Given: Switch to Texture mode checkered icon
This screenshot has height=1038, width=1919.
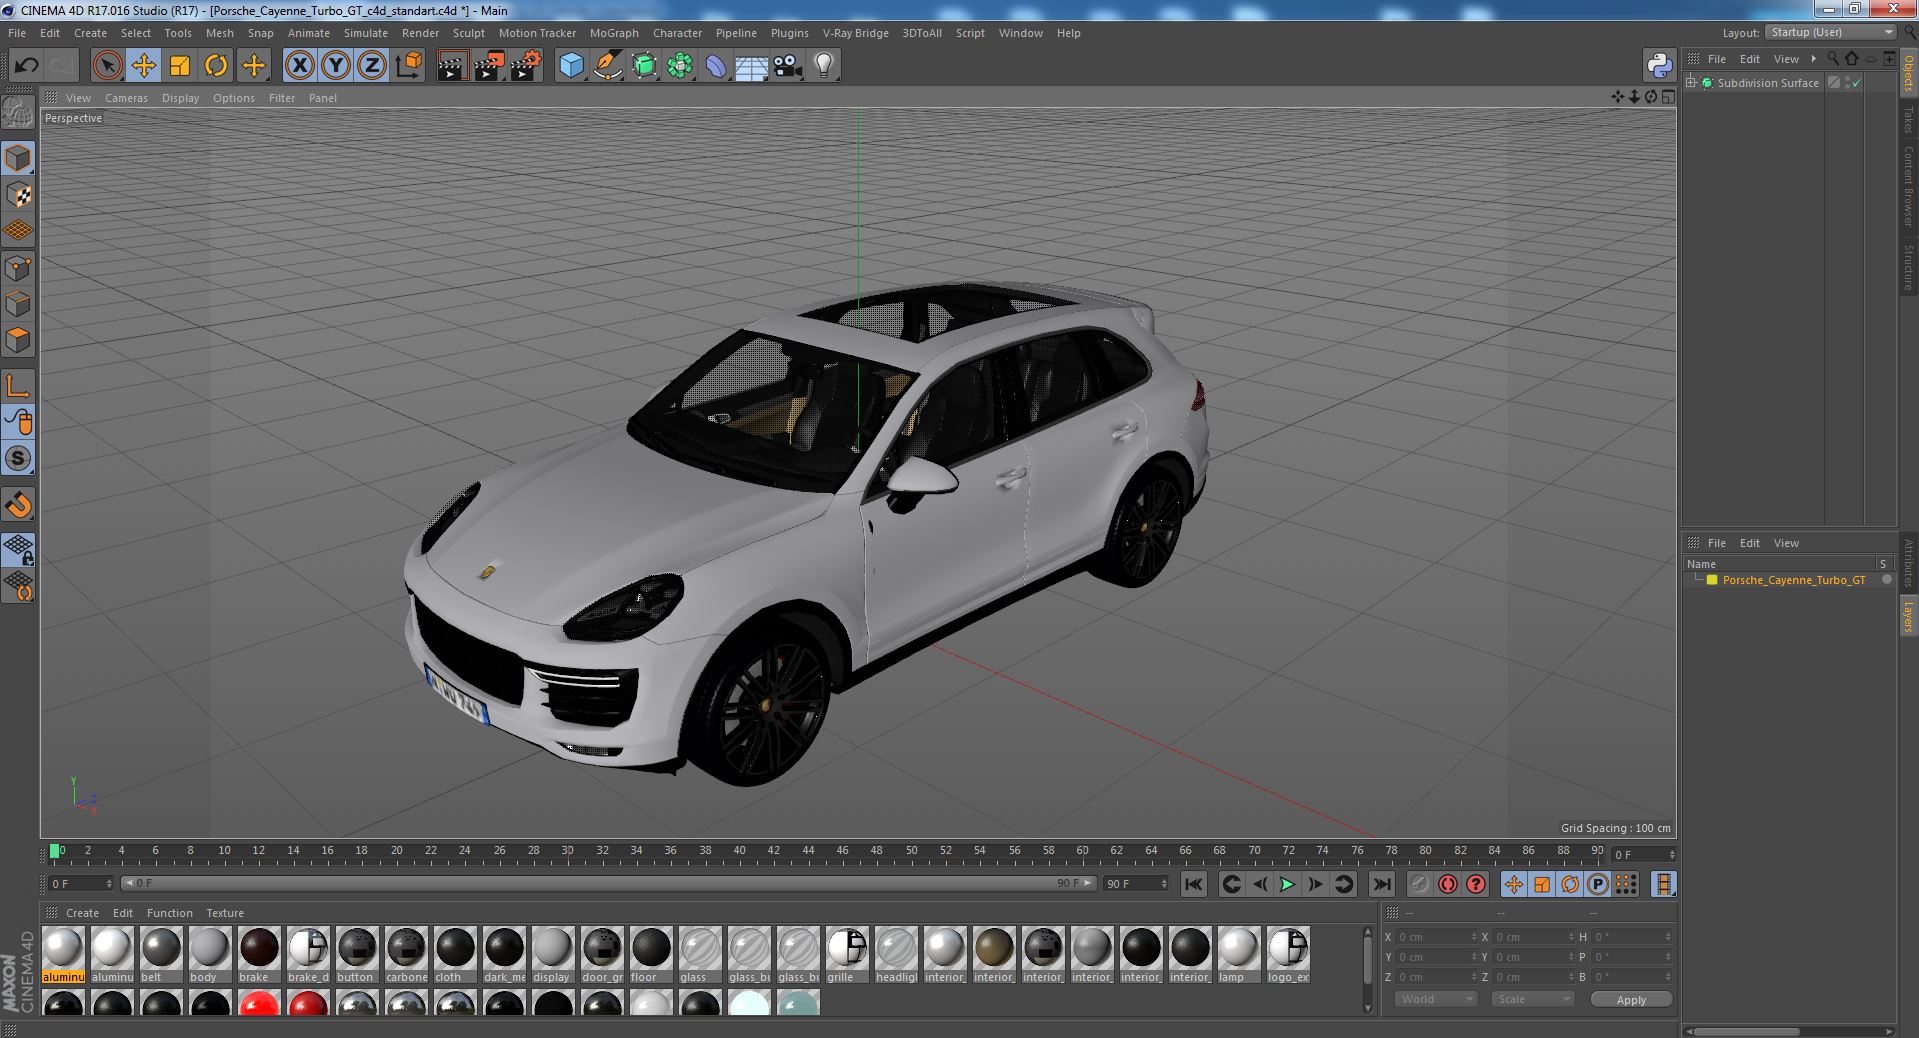Looking at the screenshot, I should point(18,195).
